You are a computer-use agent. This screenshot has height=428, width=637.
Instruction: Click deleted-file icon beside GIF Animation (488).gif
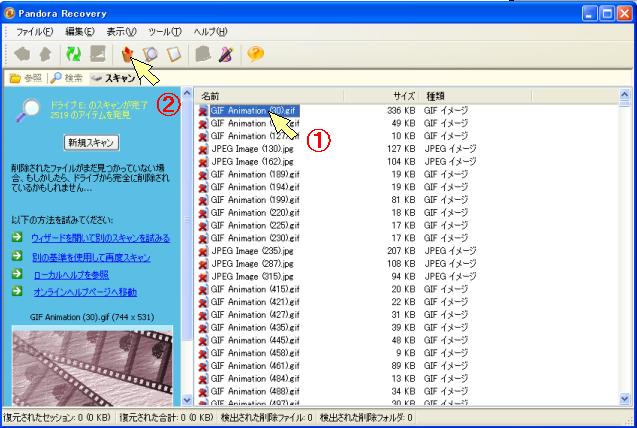tap(203, 392)
